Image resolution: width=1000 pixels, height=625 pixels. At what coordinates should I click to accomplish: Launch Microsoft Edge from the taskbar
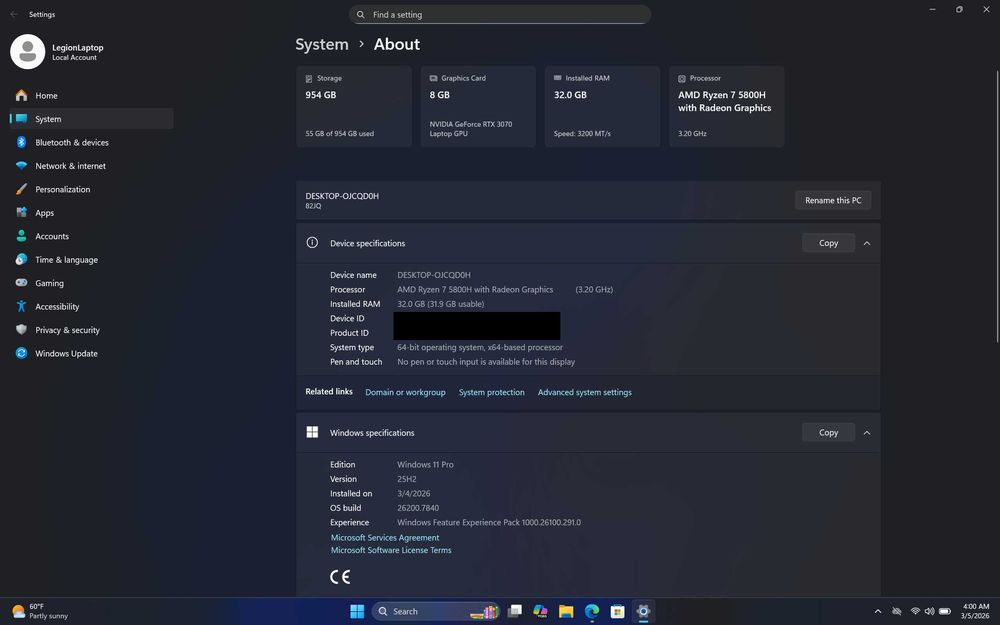click(592, 611)
